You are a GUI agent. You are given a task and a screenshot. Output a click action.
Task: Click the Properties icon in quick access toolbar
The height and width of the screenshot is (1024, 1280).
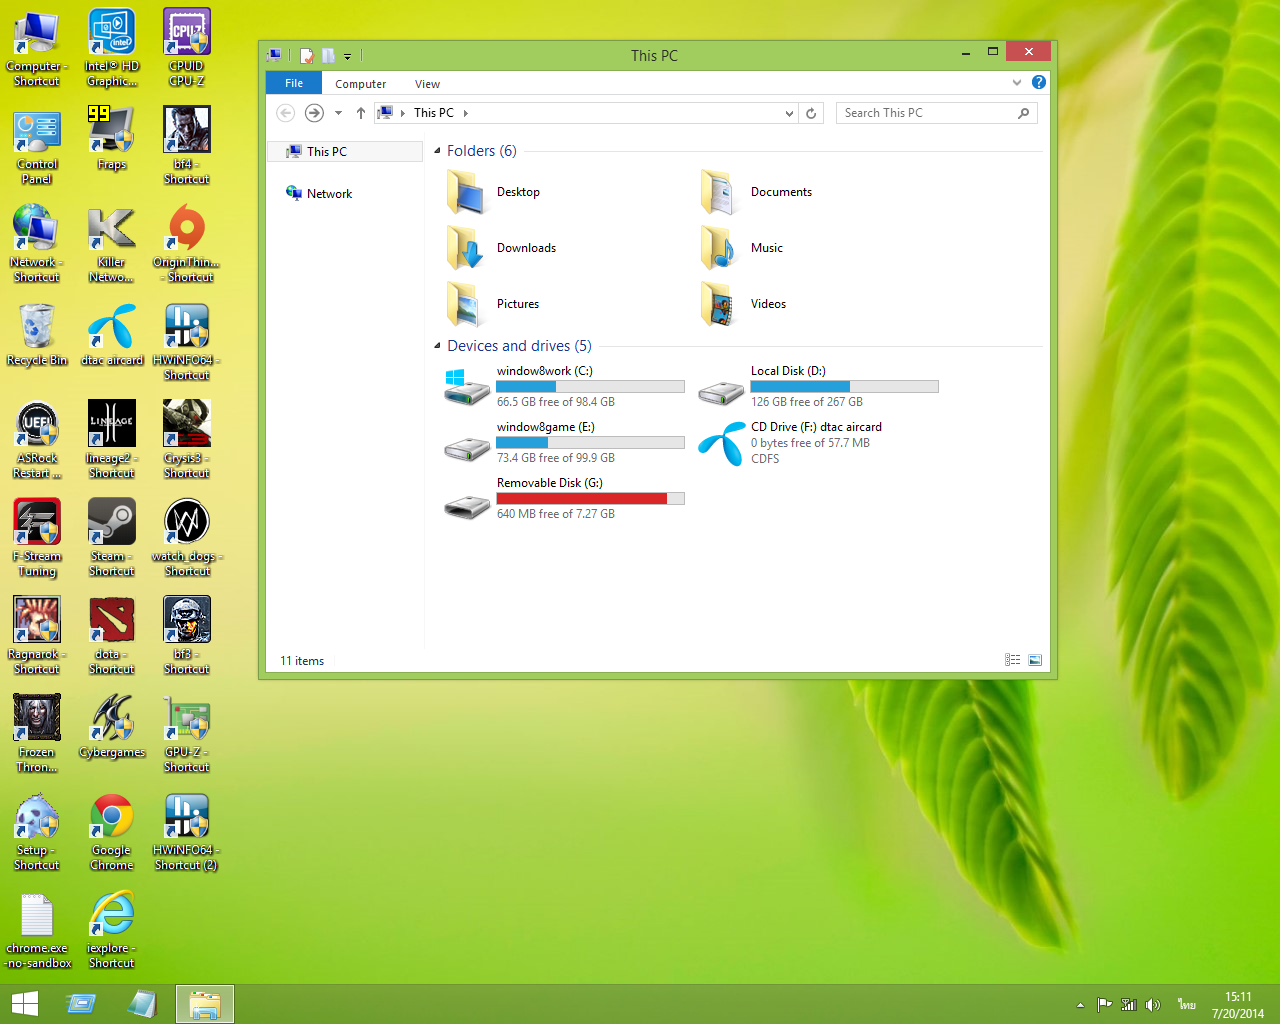(x=307, y=56)
